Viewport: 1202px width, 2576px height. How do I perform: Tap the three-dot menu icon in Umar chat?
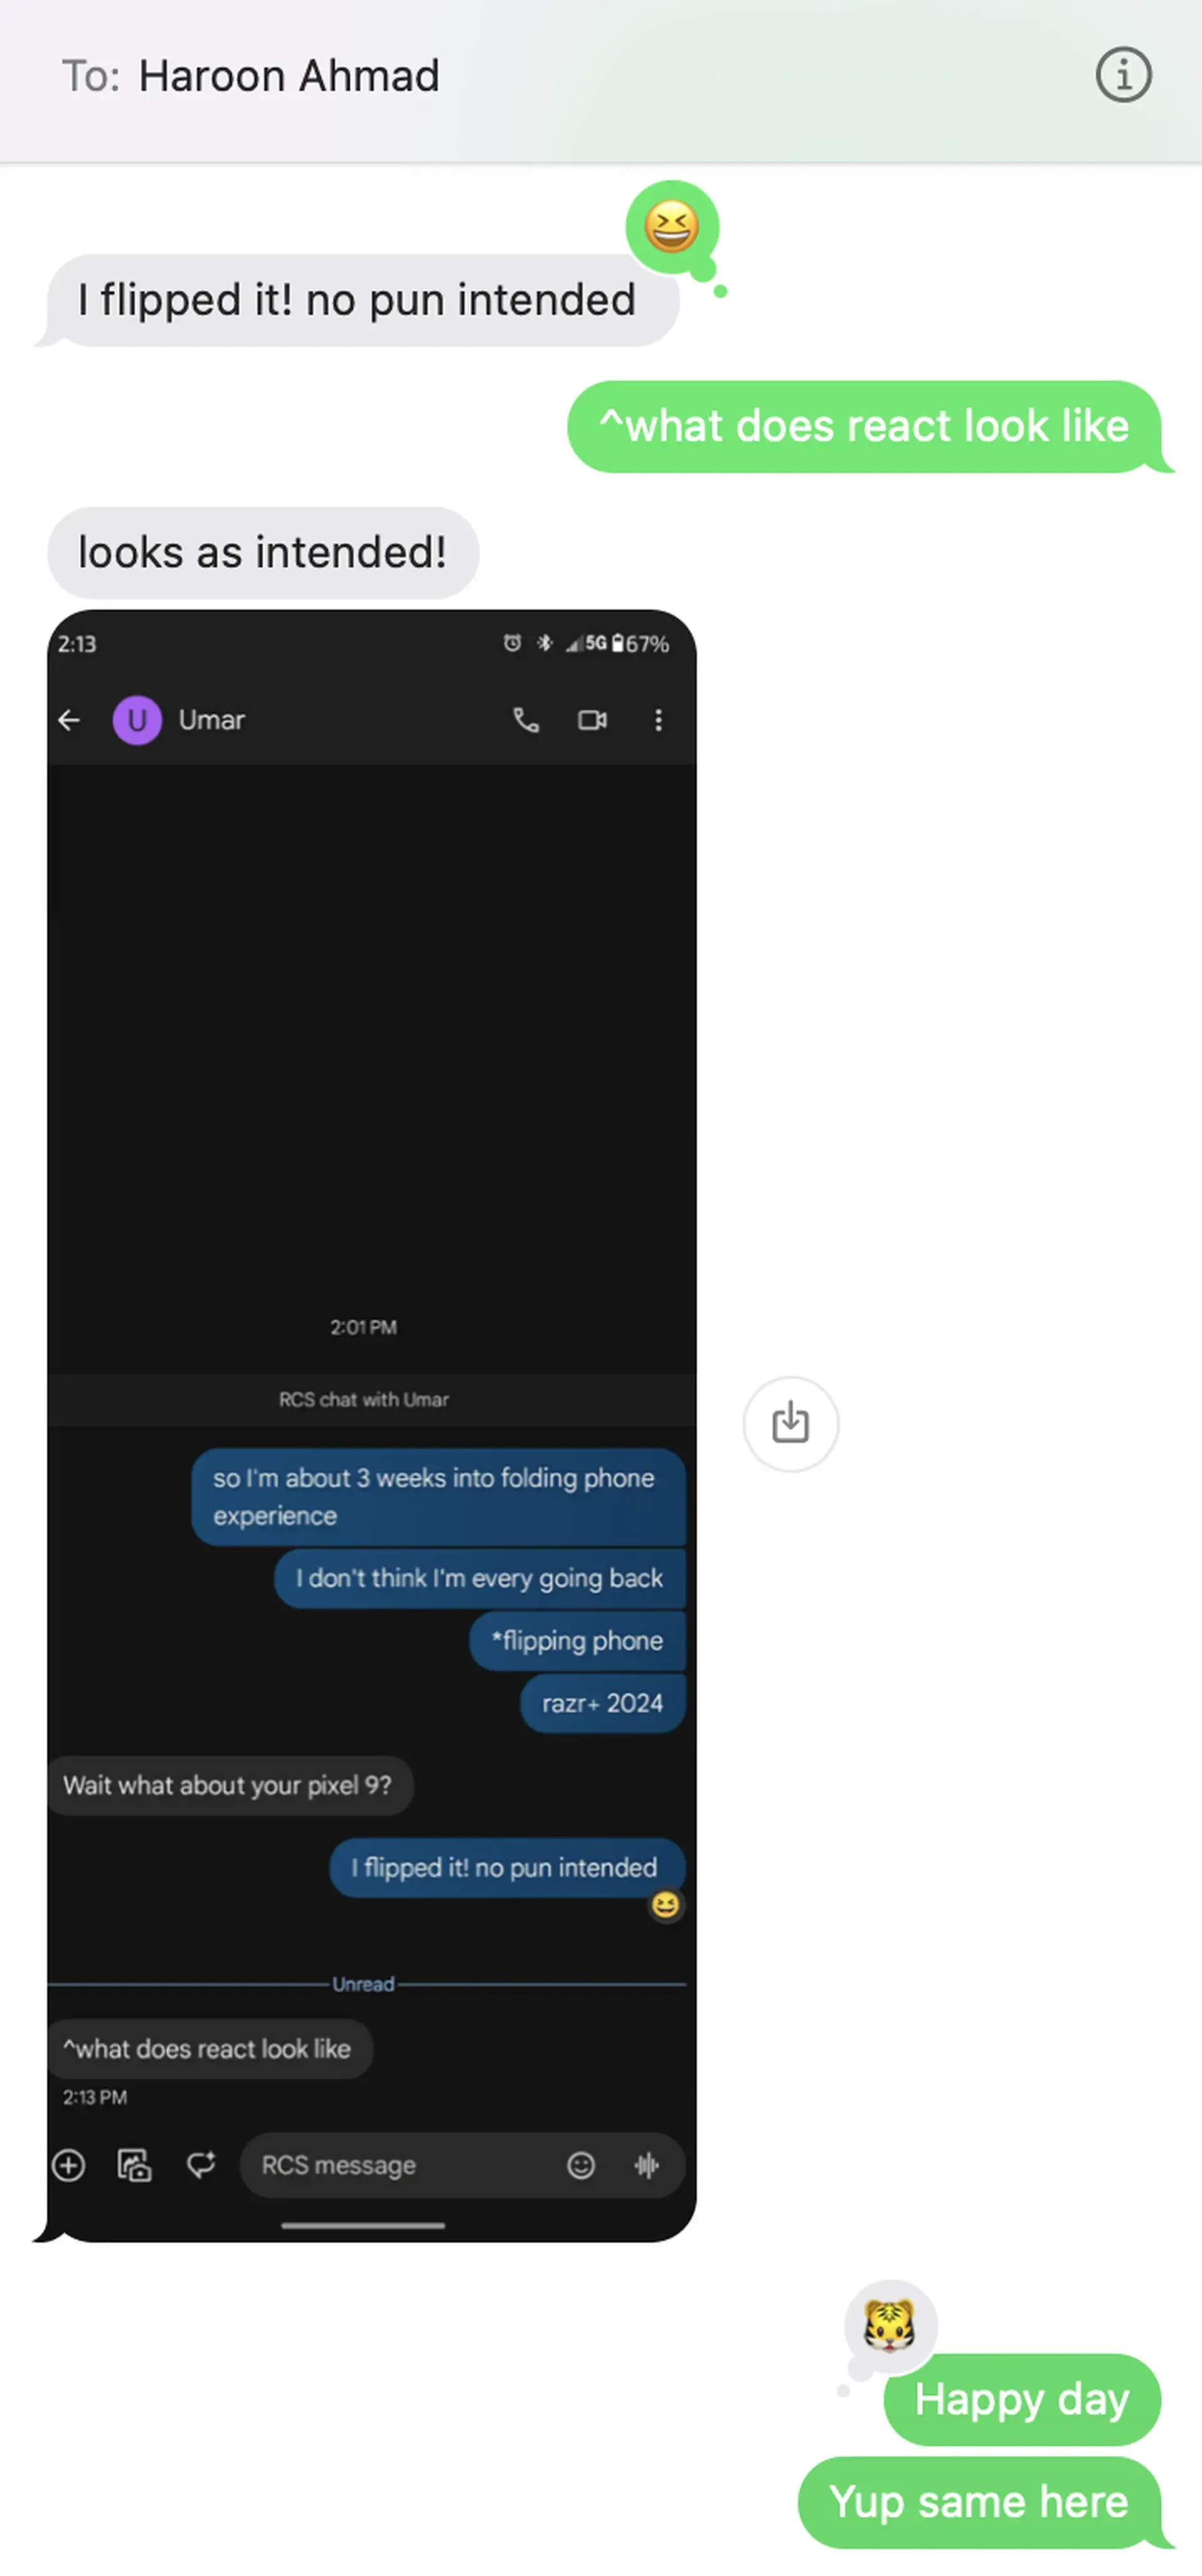point(657,719)
